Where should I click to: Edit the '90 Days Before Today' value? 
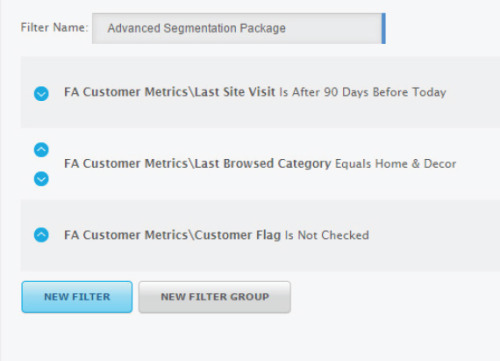(x=385, y=92)
